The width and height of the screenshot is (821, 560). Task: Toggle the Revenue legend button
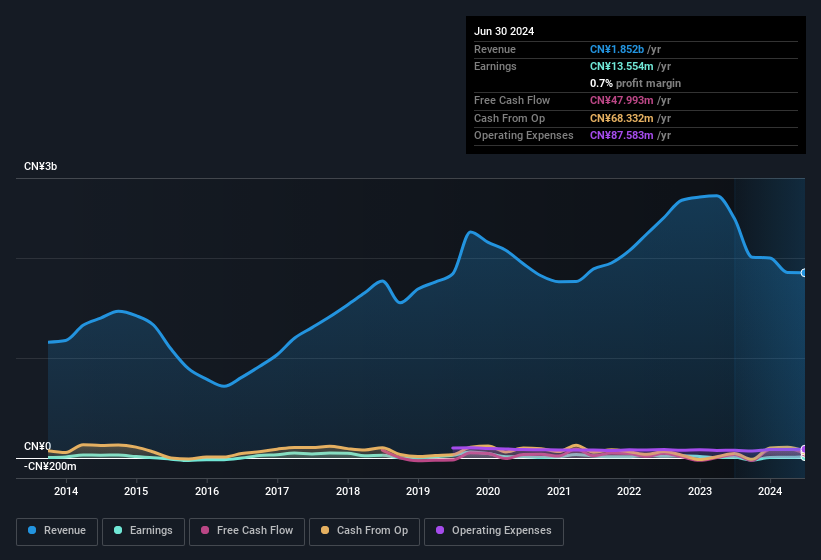(x=57, y=531)
